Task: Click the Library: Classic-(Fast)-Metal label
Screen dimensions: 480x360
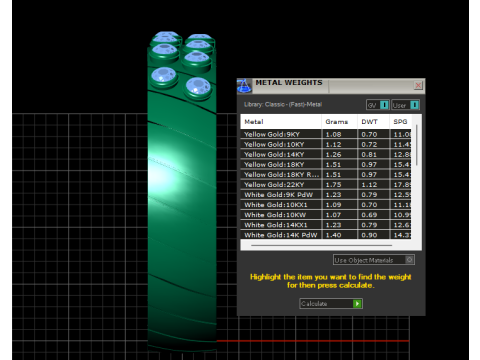Action: [x=283, y=104]
